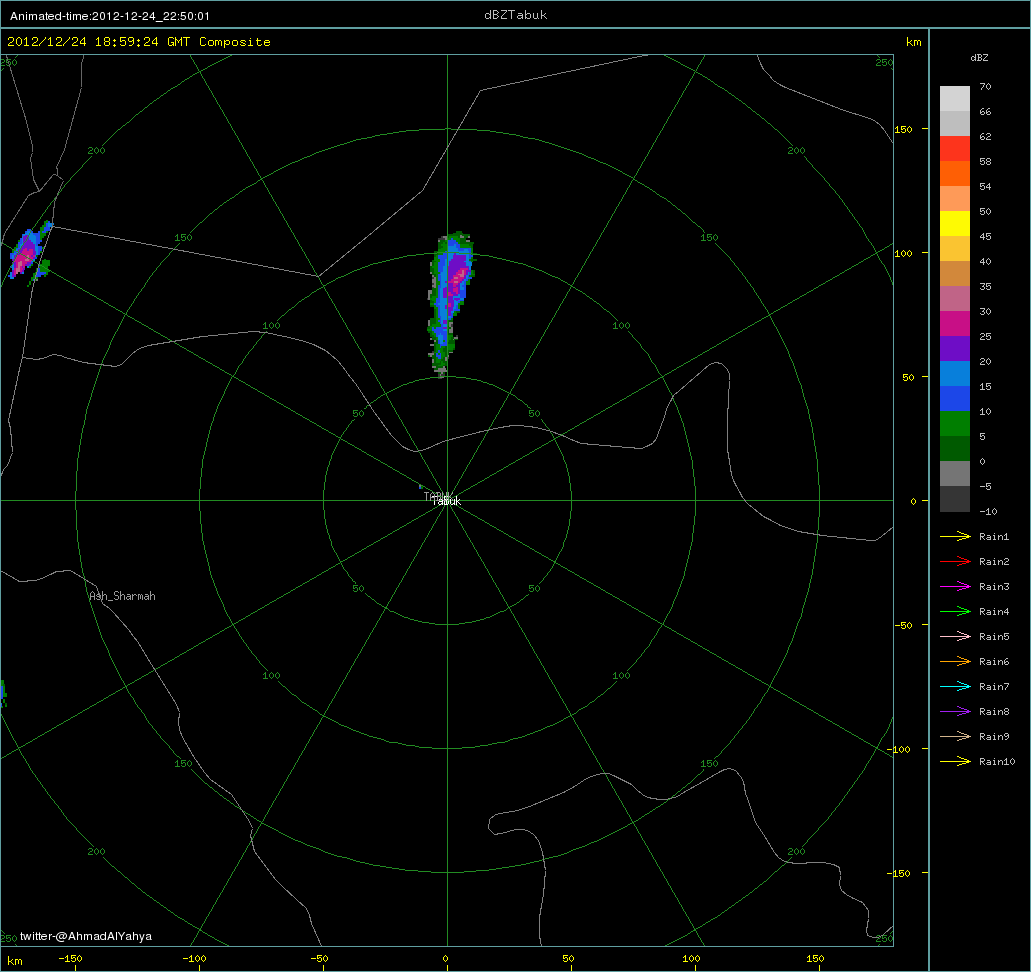Select the grey -5–0 dBZ swatch
This screenshot has height=972, width=1031.
(955, 474)
